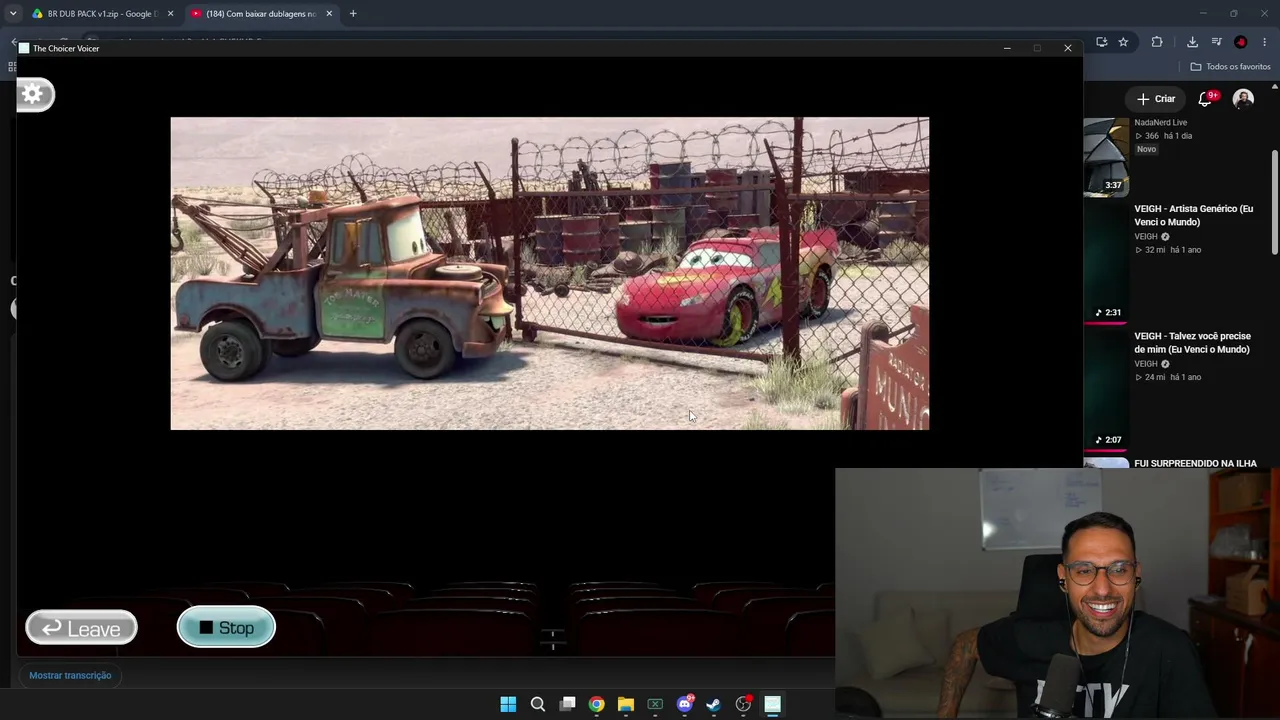Image resolution: width=1280 pixels, height=720 pixels.
Task: Click the thumbnail with 3:37 duration
Action: pos(1106,157)
